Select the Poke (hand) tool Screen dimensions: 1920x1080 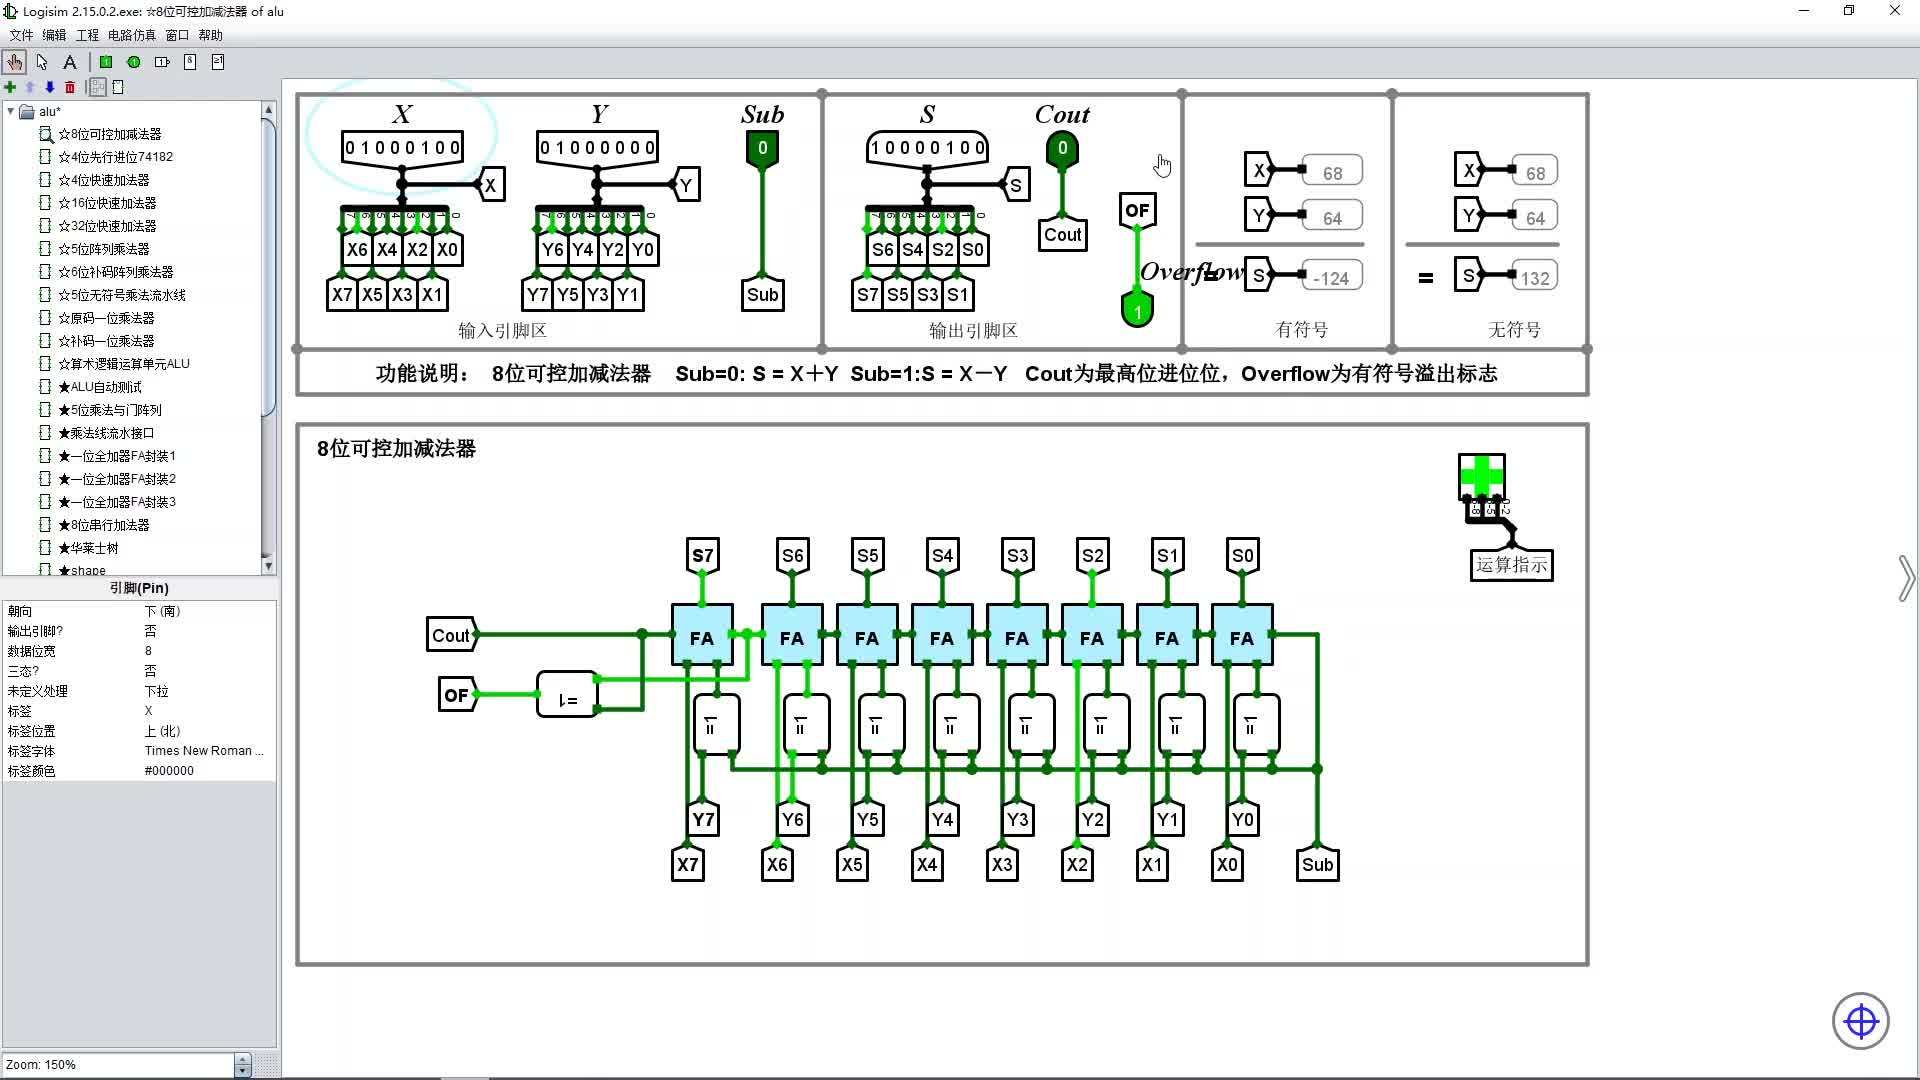(x=14, y=62)
